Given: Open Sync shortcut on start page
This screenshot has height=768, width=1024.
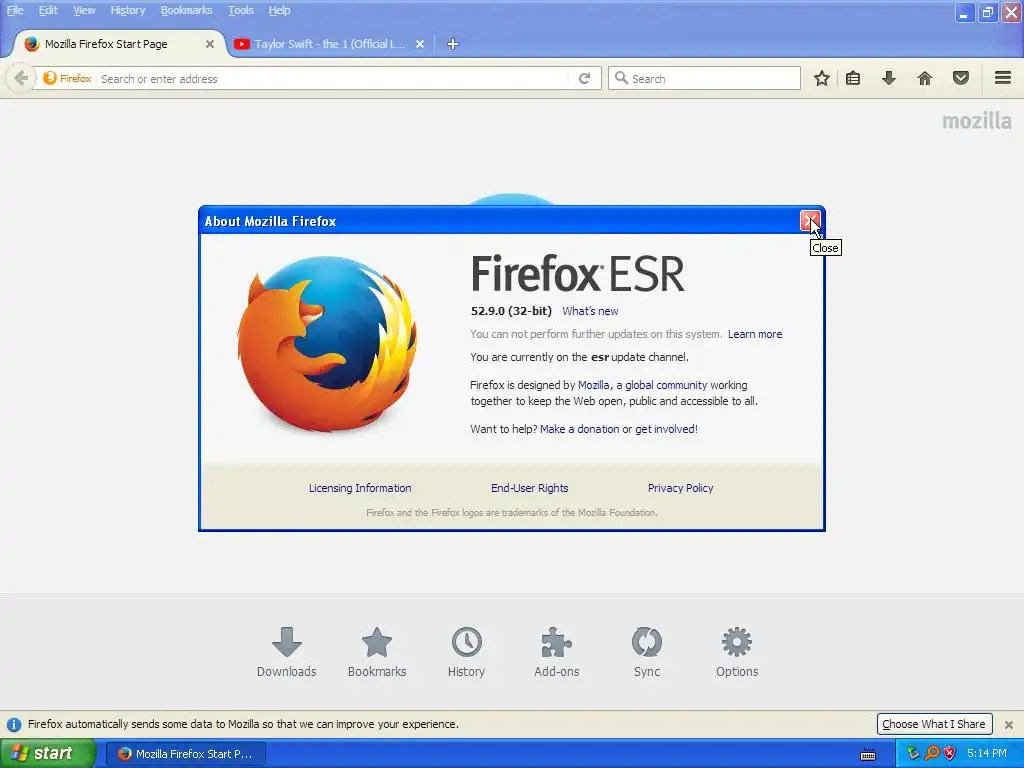Looking at the screenshot, I should coord(647,652).
